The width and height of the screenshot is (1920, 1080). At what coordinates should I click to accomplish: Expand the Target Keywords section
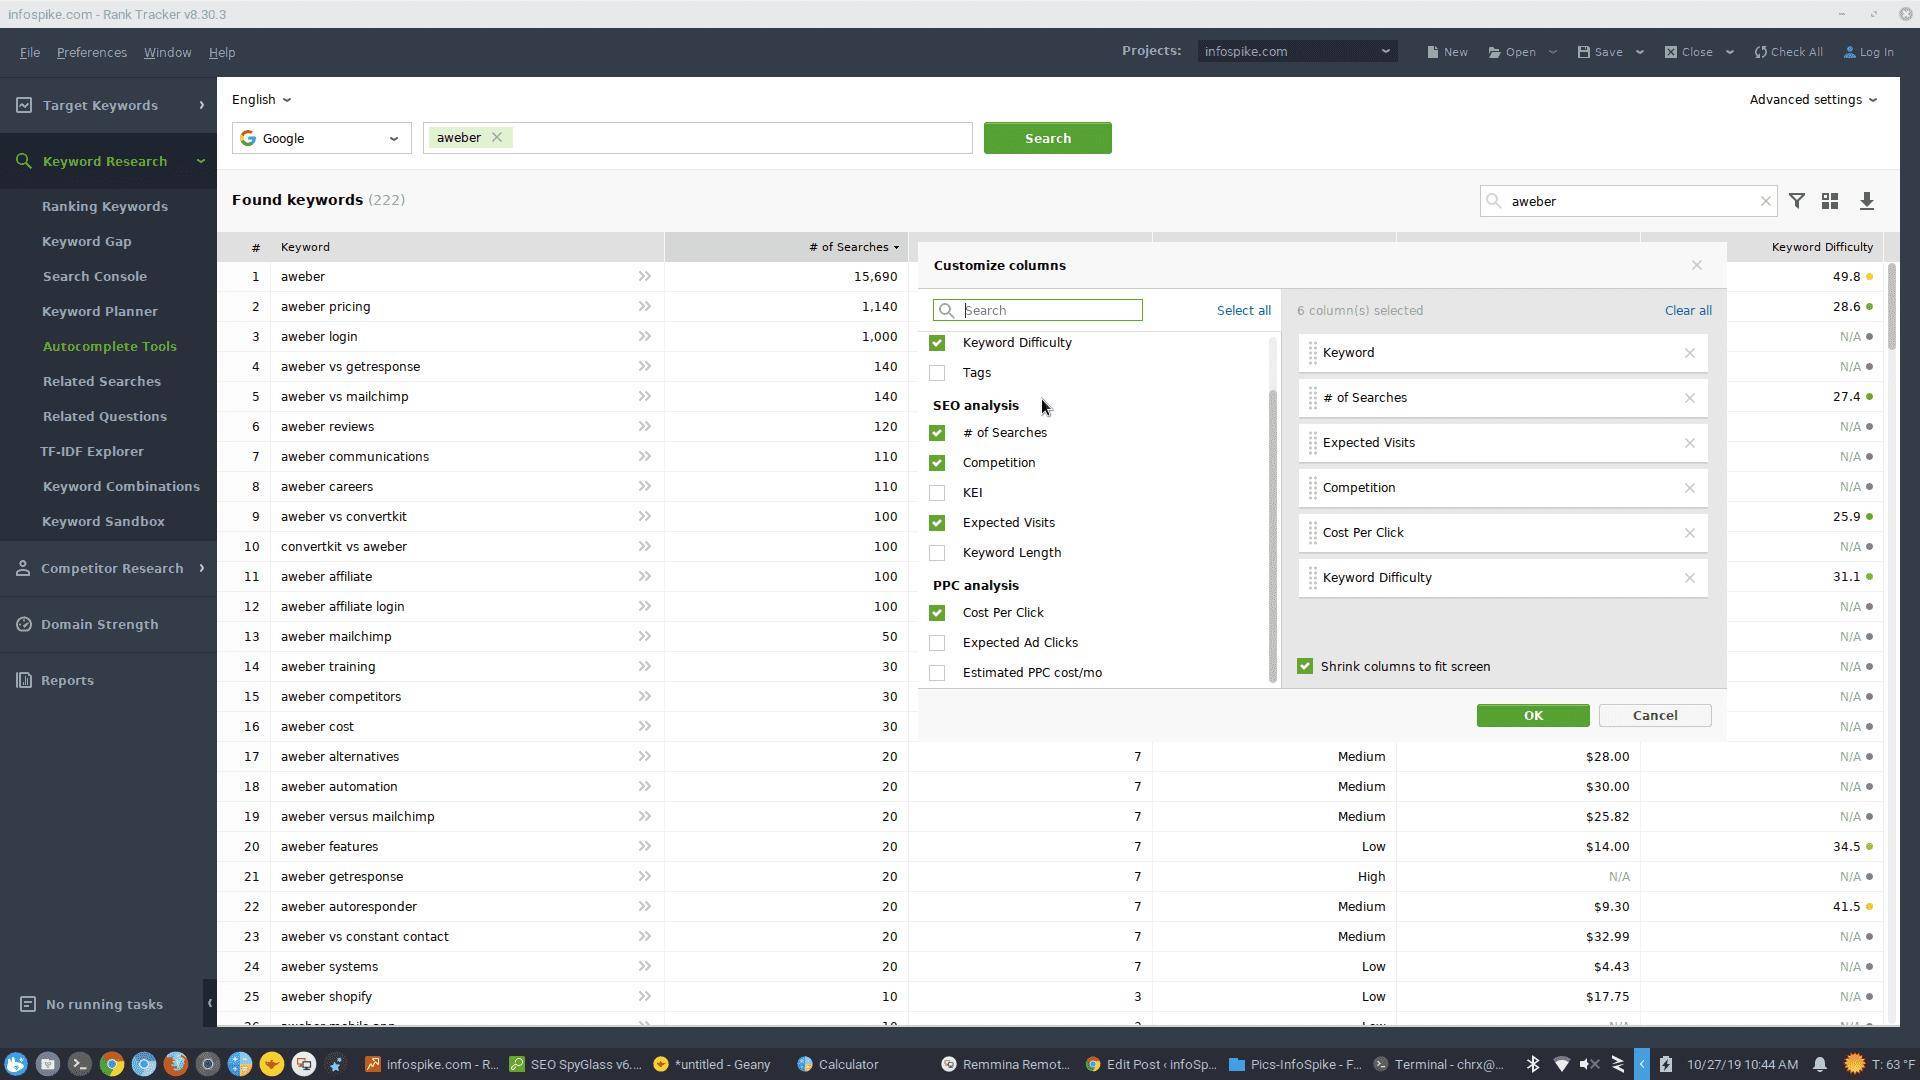pos(108,105)
